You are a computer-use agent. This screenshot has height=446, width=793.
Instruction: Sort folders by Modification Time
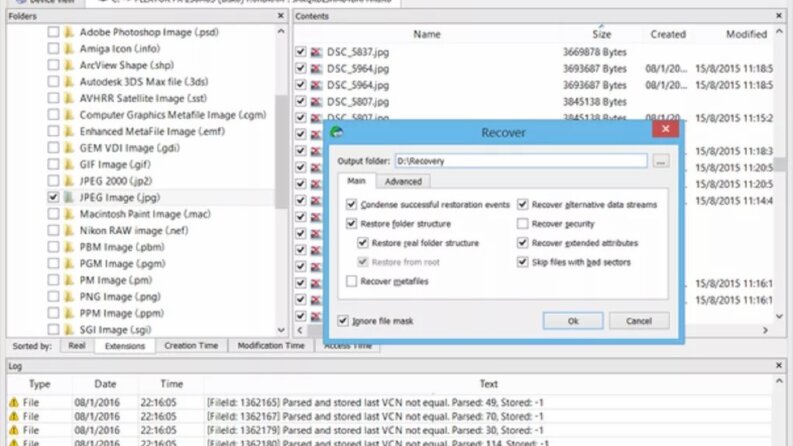[x=271, y=345]
